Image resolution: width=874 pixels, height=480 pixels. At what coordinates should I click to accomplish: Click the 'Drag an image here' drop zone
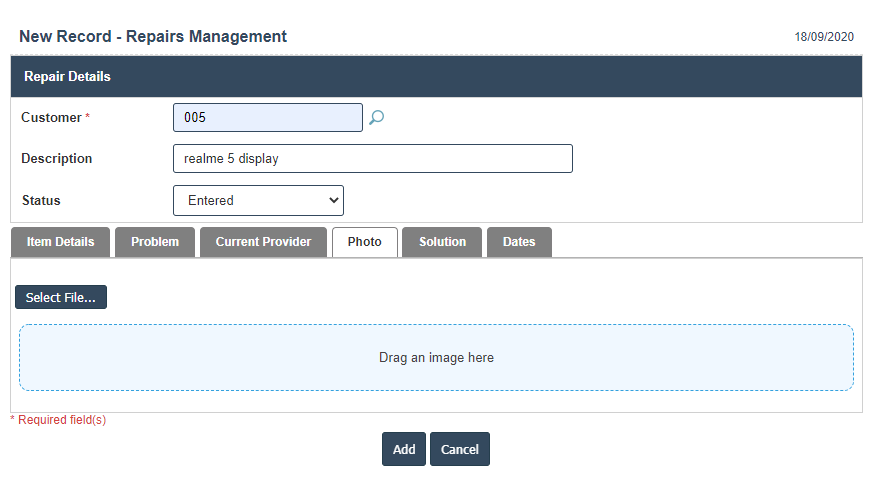click(x=436, y=357)
